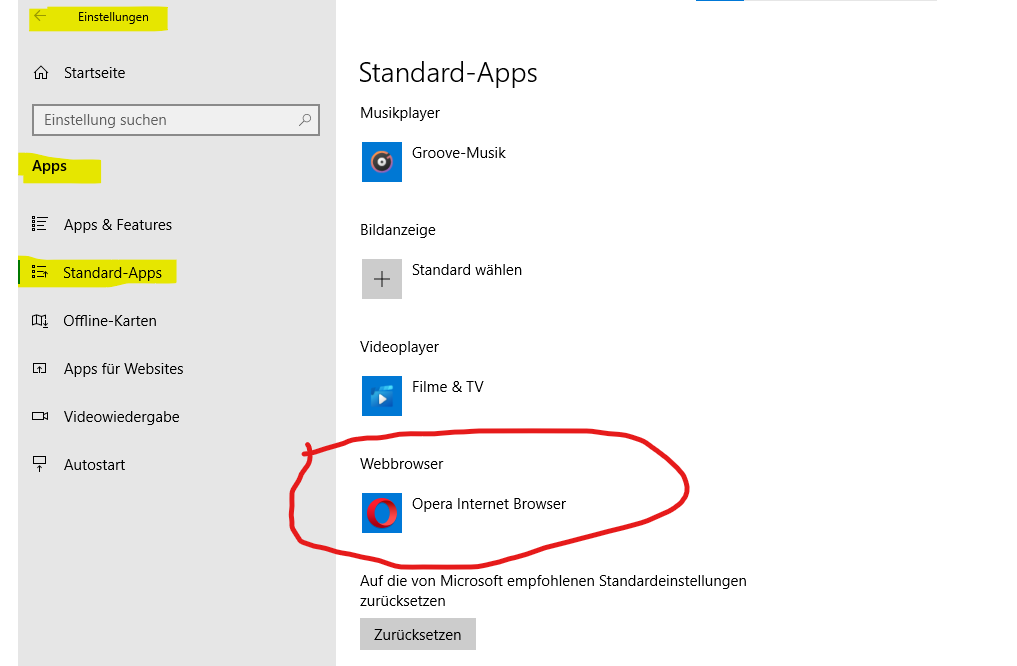Click the Standard-Apps page heading
Screen dimensions: 1017x666
point(448,72)
